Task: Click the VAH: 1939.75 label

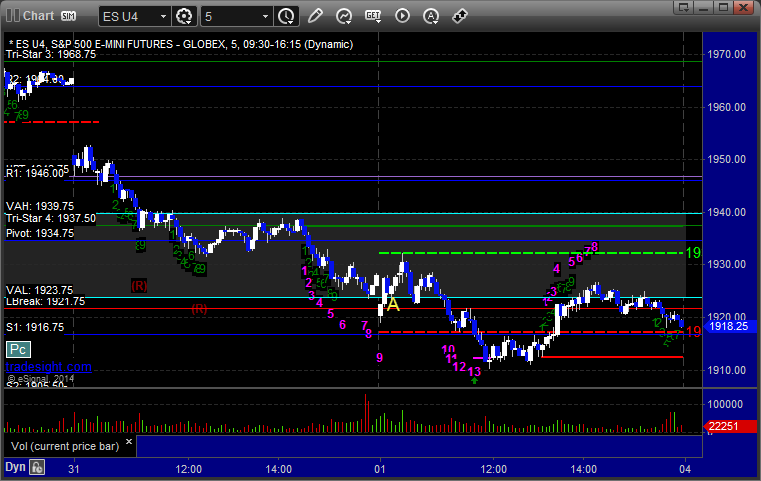Action: (40, 206)
